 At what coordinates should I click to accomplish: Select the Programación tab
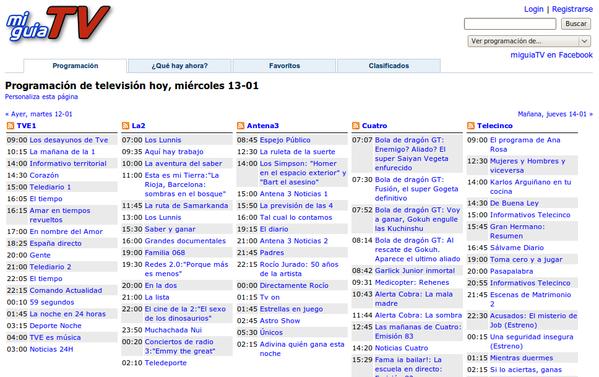pos(75,66)
